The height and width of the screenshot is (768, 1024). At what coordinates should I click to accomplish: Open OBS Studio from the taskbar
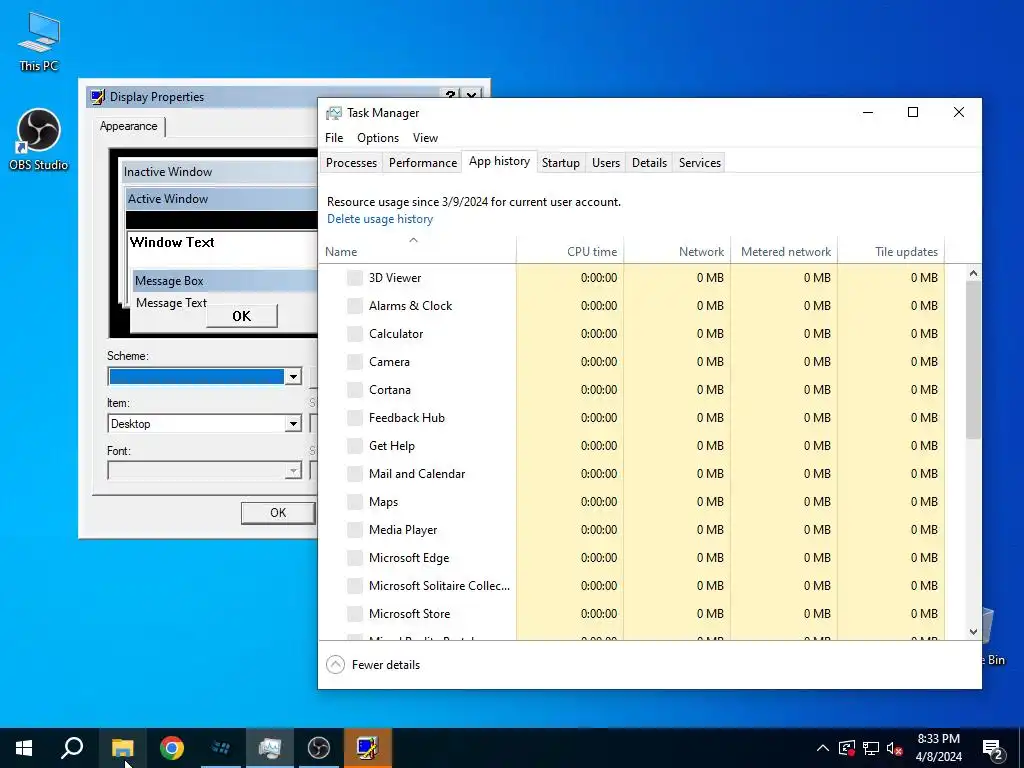click(x=319, y=748)
